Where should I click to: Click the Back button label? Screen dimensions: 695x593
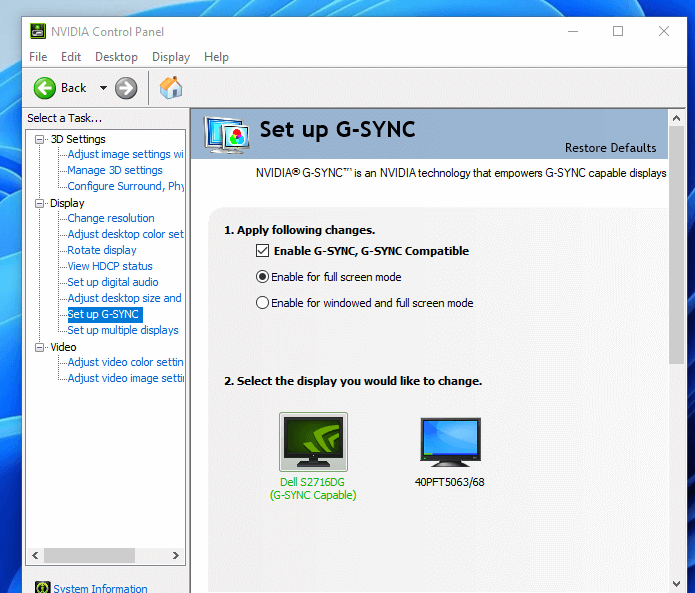pos(74,88)
